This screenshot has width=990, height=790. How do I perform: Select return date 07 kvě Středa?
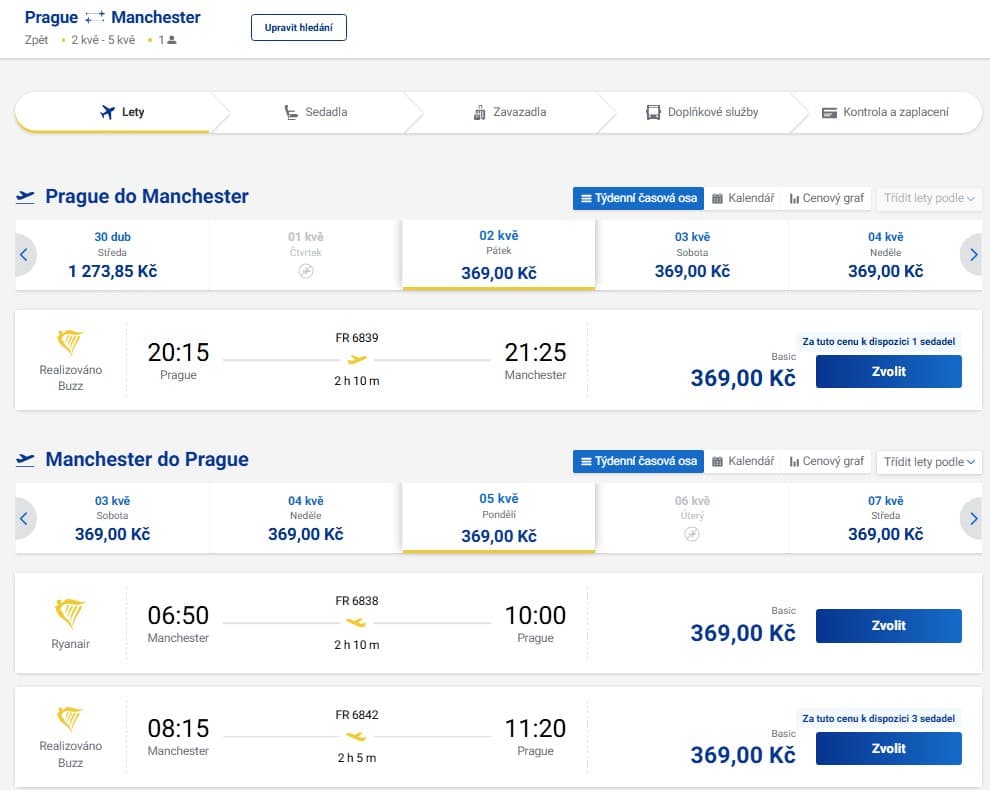(x=885, y=518)
